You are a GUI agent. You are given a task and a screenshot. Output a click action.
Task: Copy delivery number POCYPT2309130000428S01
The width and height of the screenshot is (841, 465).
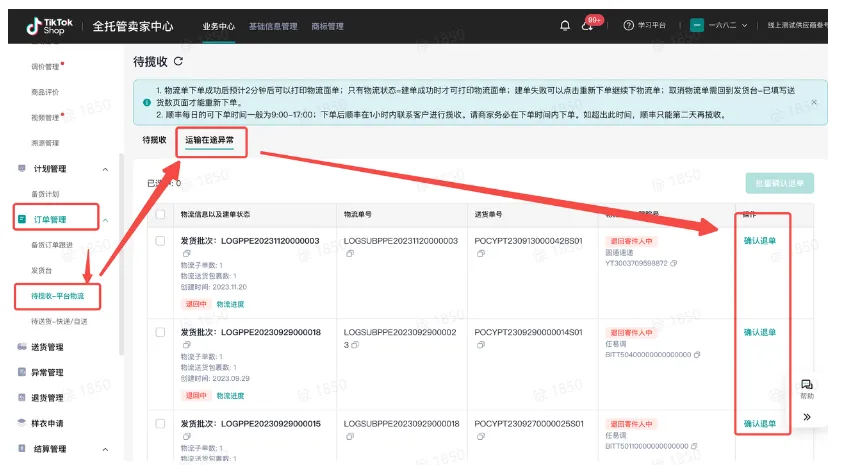[481, 253]
